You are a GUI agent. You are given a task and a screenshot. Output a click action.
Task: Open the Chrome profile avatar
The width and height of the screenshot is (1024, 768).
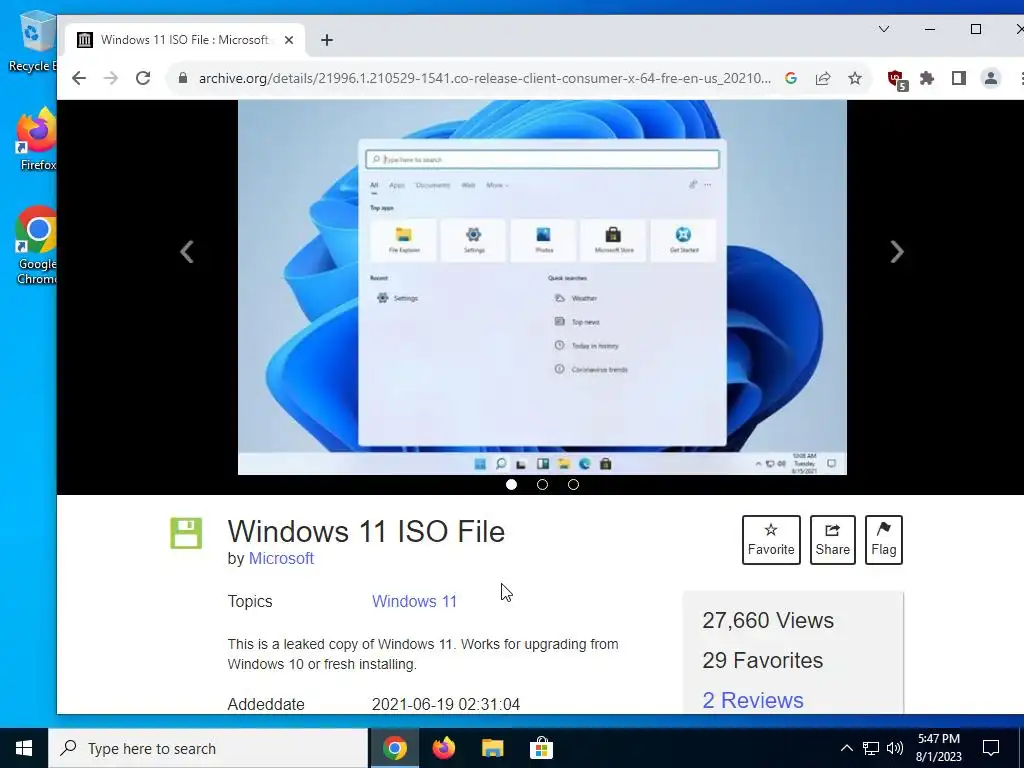click(x=991, y=78)
